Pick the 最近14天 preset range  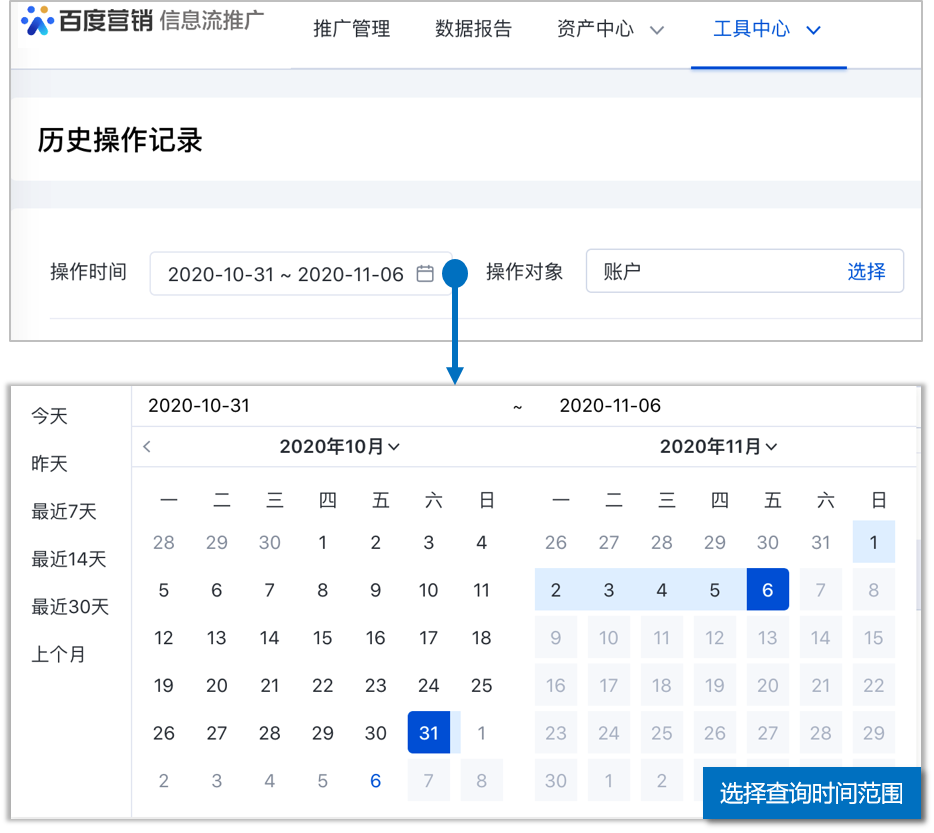pyautogui.click(x=68, y=559)
